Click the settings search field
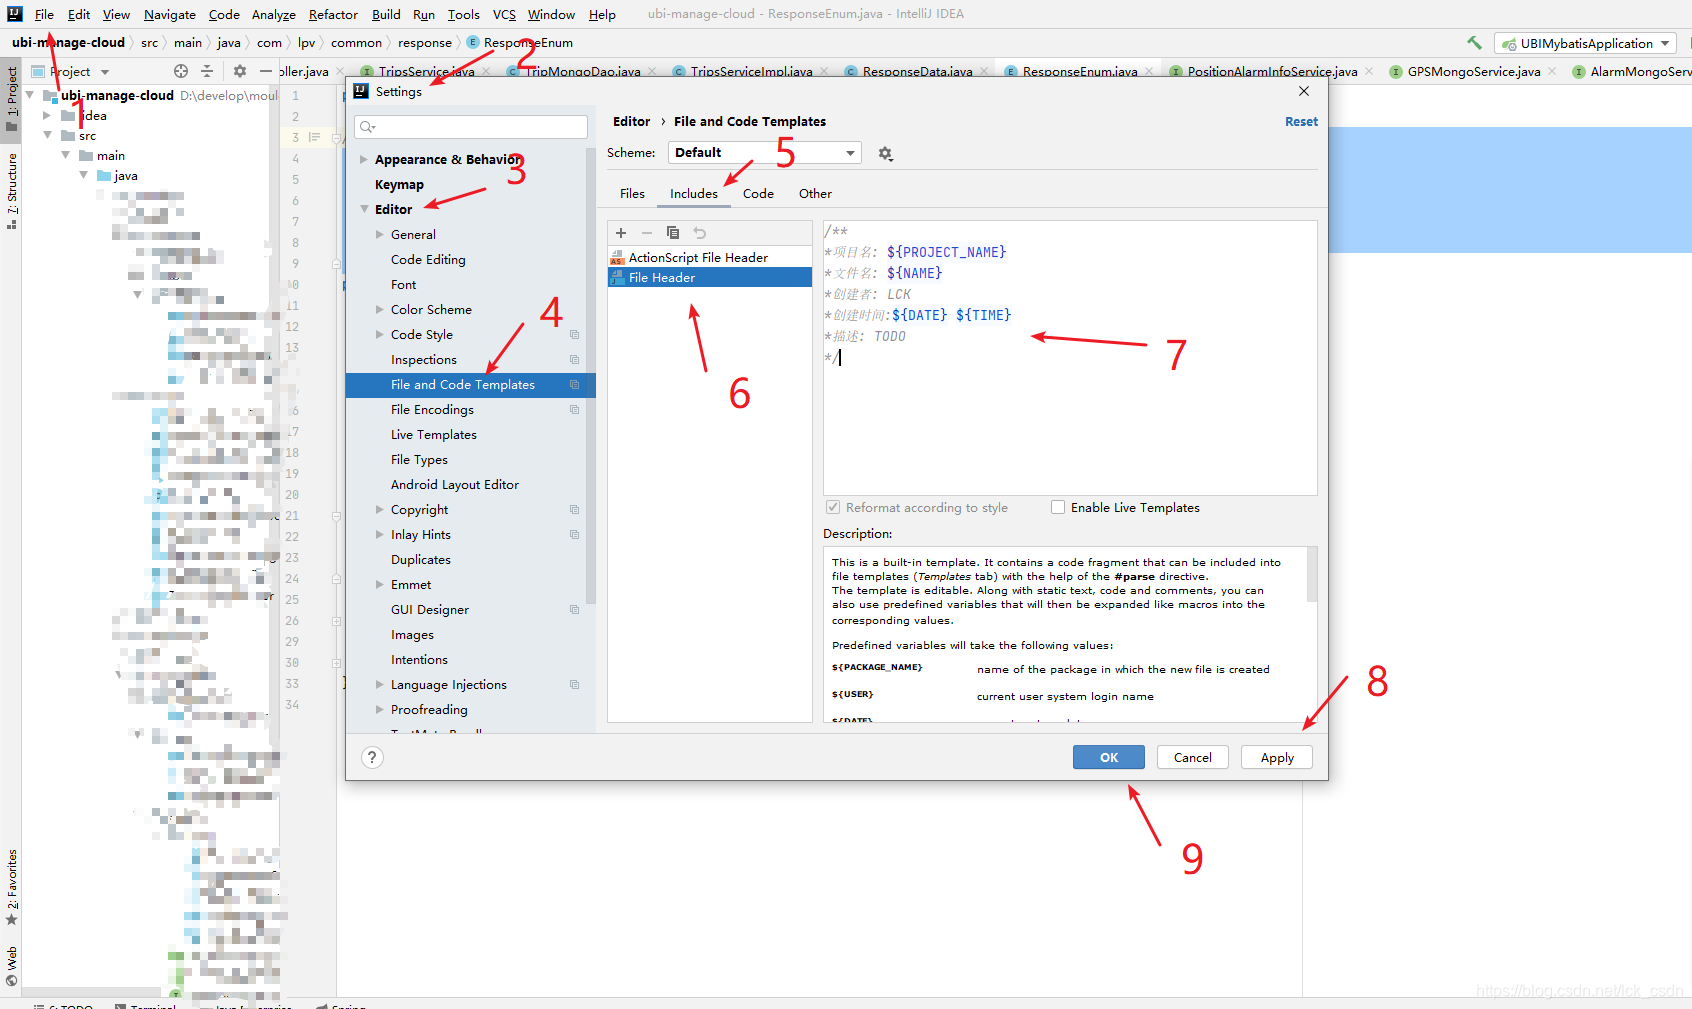Viewport: 1692px width, 1009px height. (471, 127)
